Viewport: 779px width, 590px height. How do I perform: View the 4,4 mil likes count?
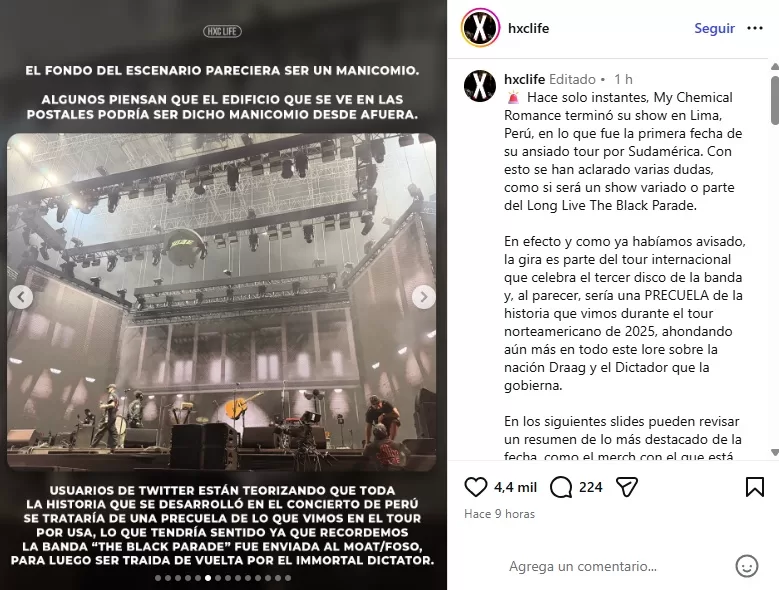(515, 487)
